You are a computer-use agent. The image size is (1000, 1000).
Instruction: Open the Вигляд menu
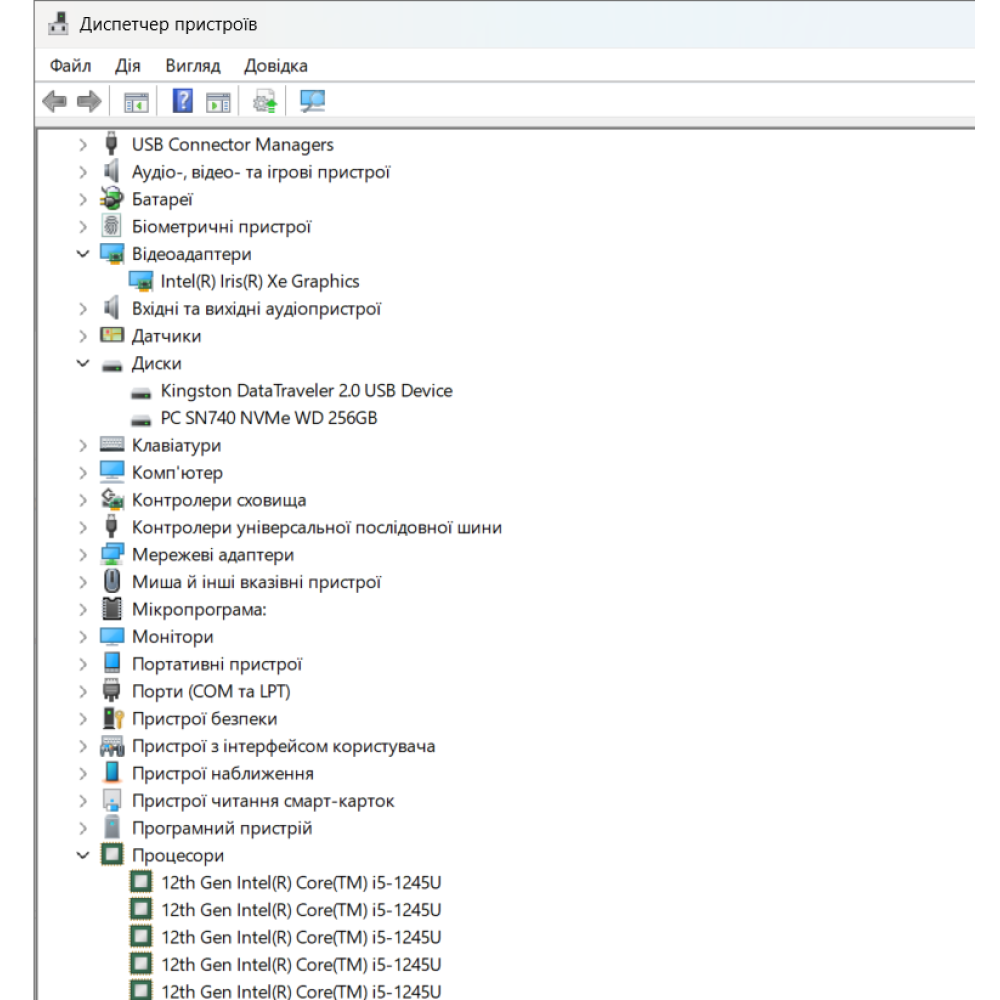tap(193, 66)
